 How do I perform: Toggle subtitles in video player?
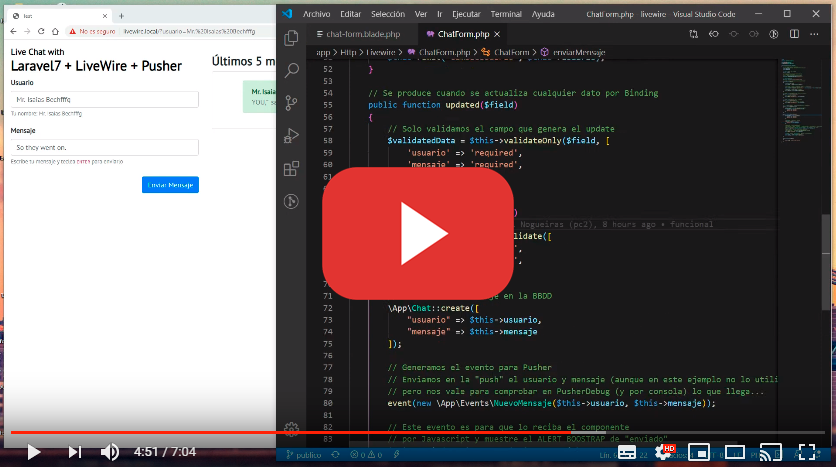click(627, 453)
